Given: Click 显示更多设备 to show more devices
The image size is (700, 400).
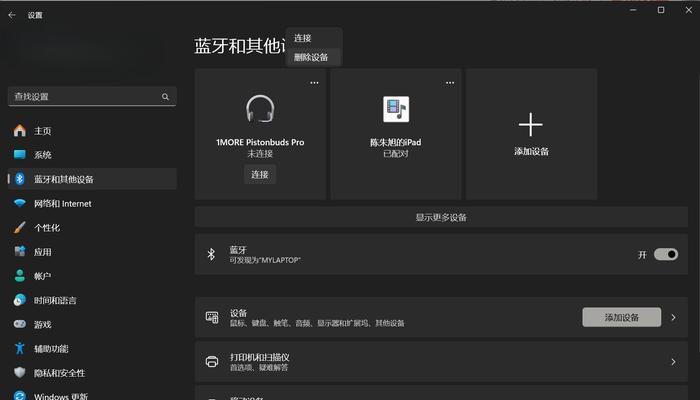Looking at the screenshot, I should click(x=441, y=217).
